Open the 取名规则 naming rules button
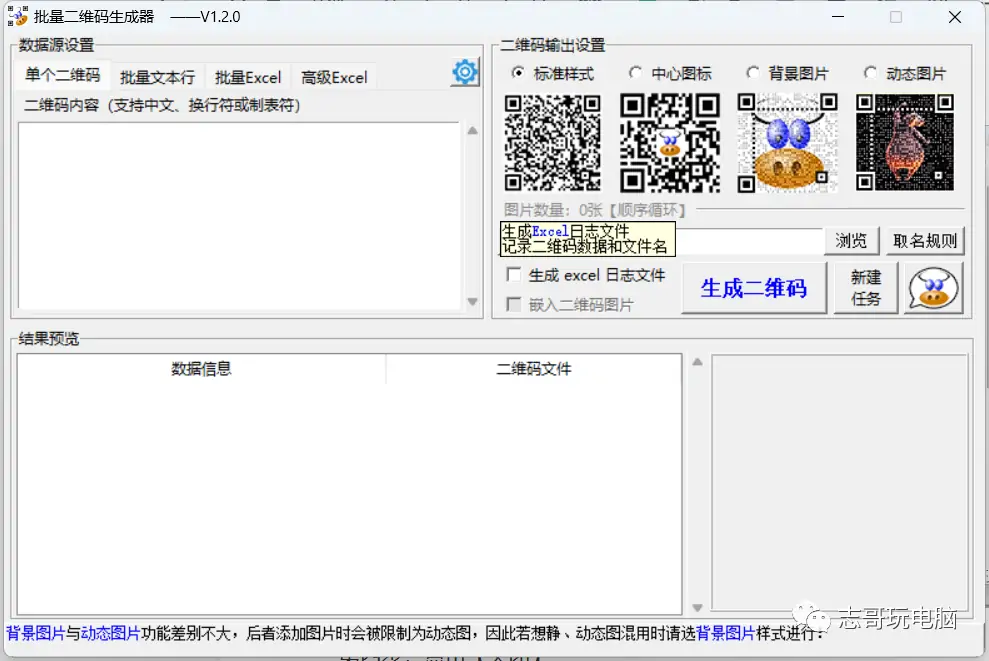 925,241
